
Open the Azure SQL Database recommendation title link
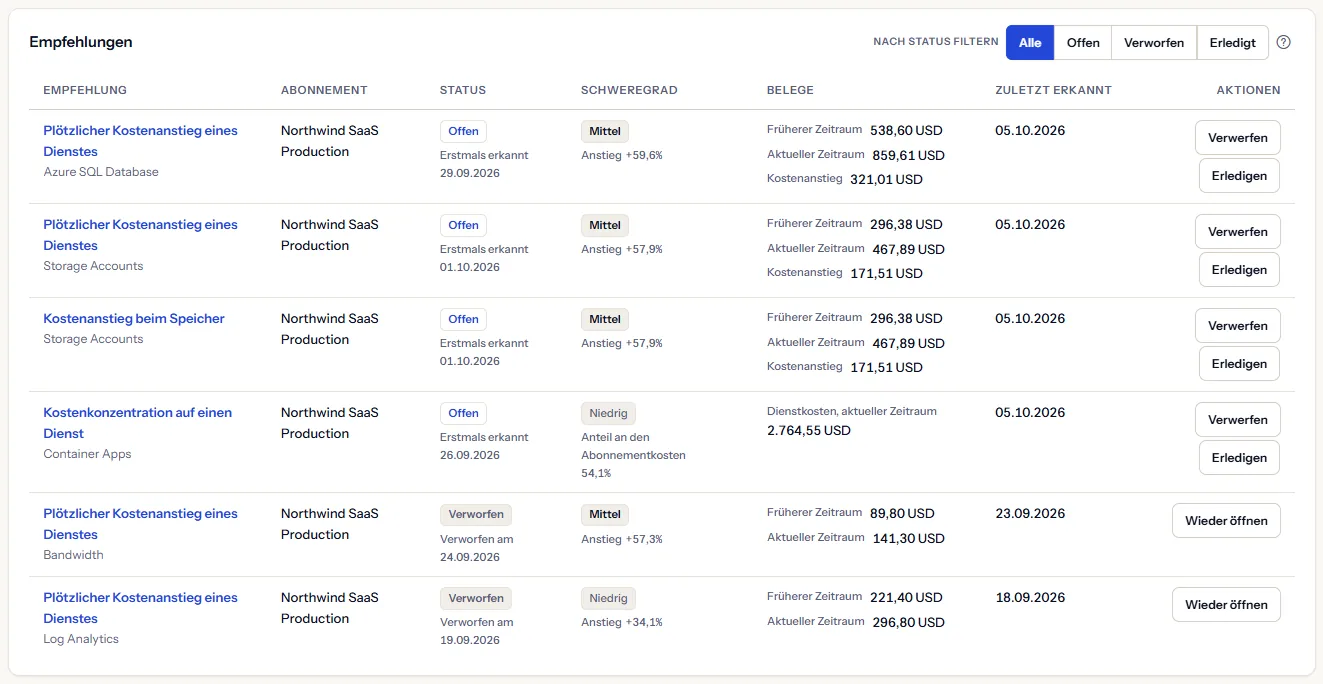(x=140, y=141)
